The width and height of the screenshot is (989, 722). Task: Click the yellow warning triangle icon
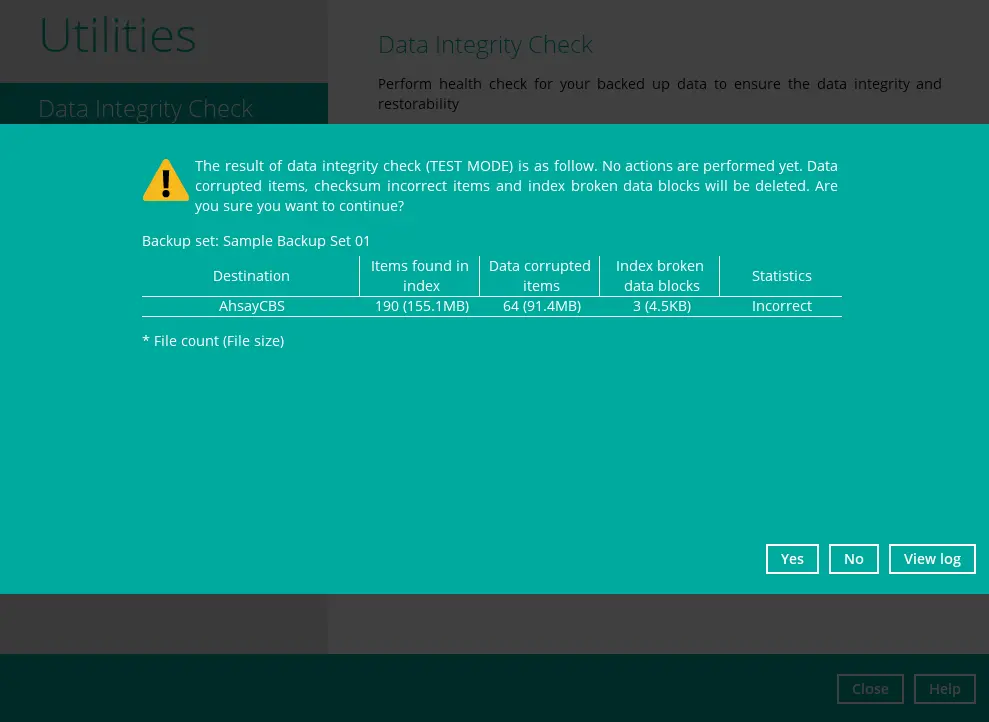(x=166, y=180)
